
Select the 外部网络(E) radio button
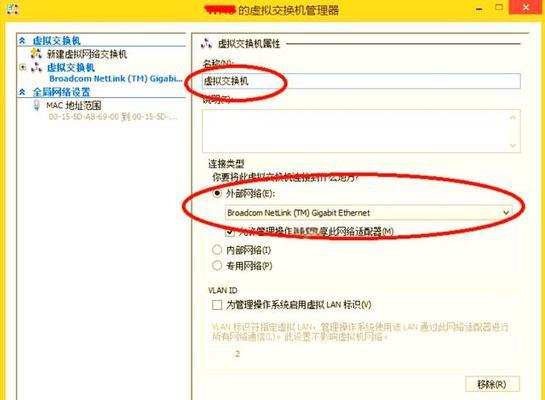(217, 193)
